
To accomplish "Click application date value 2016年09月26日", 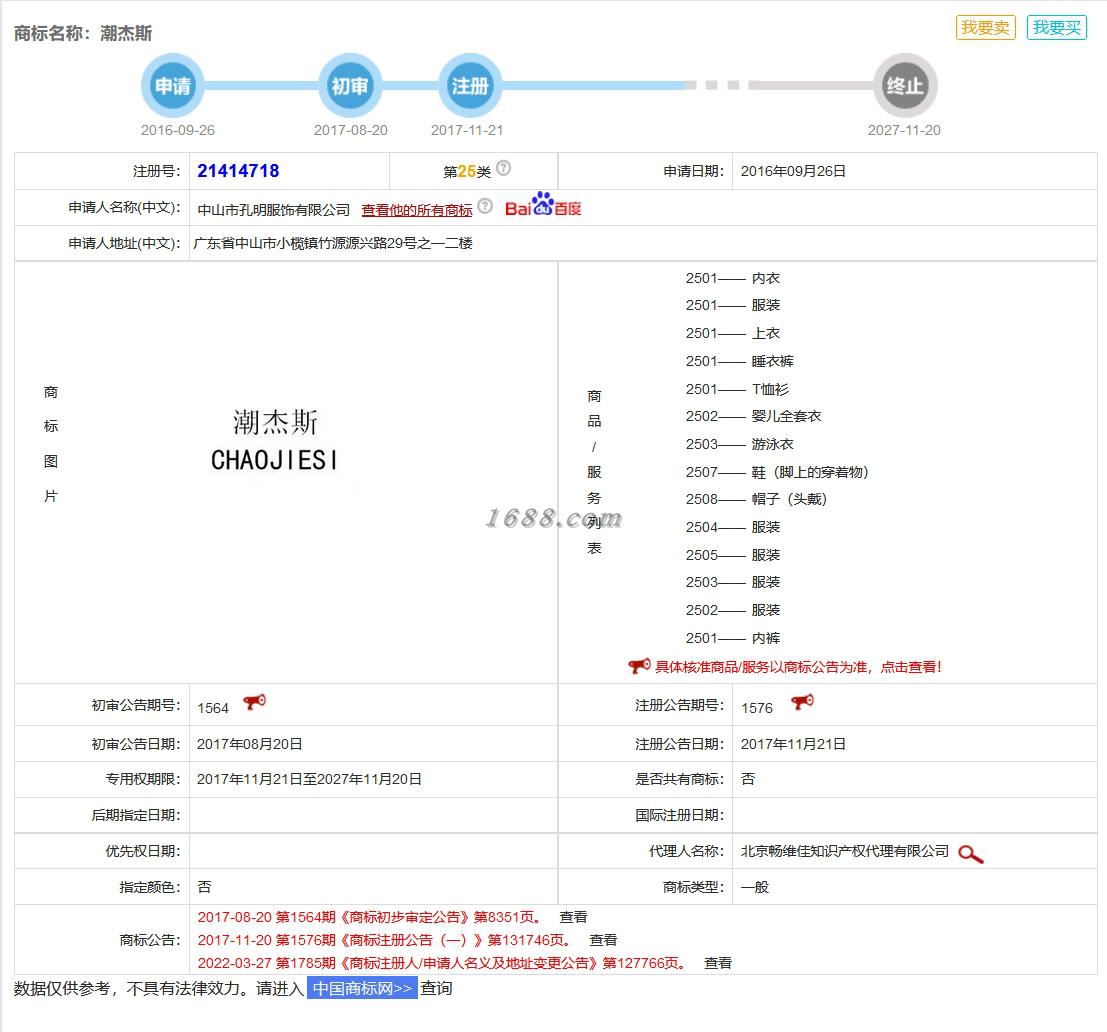I will click(793, 172).
